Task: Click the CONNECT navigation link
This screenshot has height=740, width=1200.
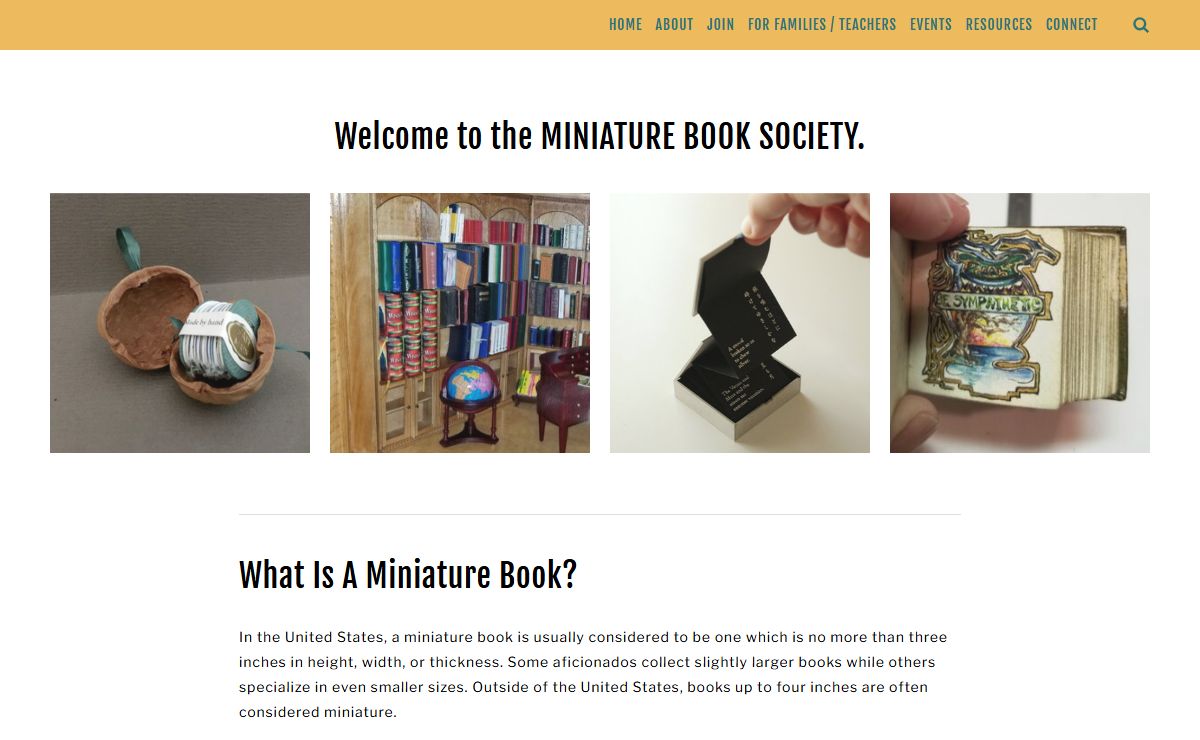Action: (x=1071, y=25)
